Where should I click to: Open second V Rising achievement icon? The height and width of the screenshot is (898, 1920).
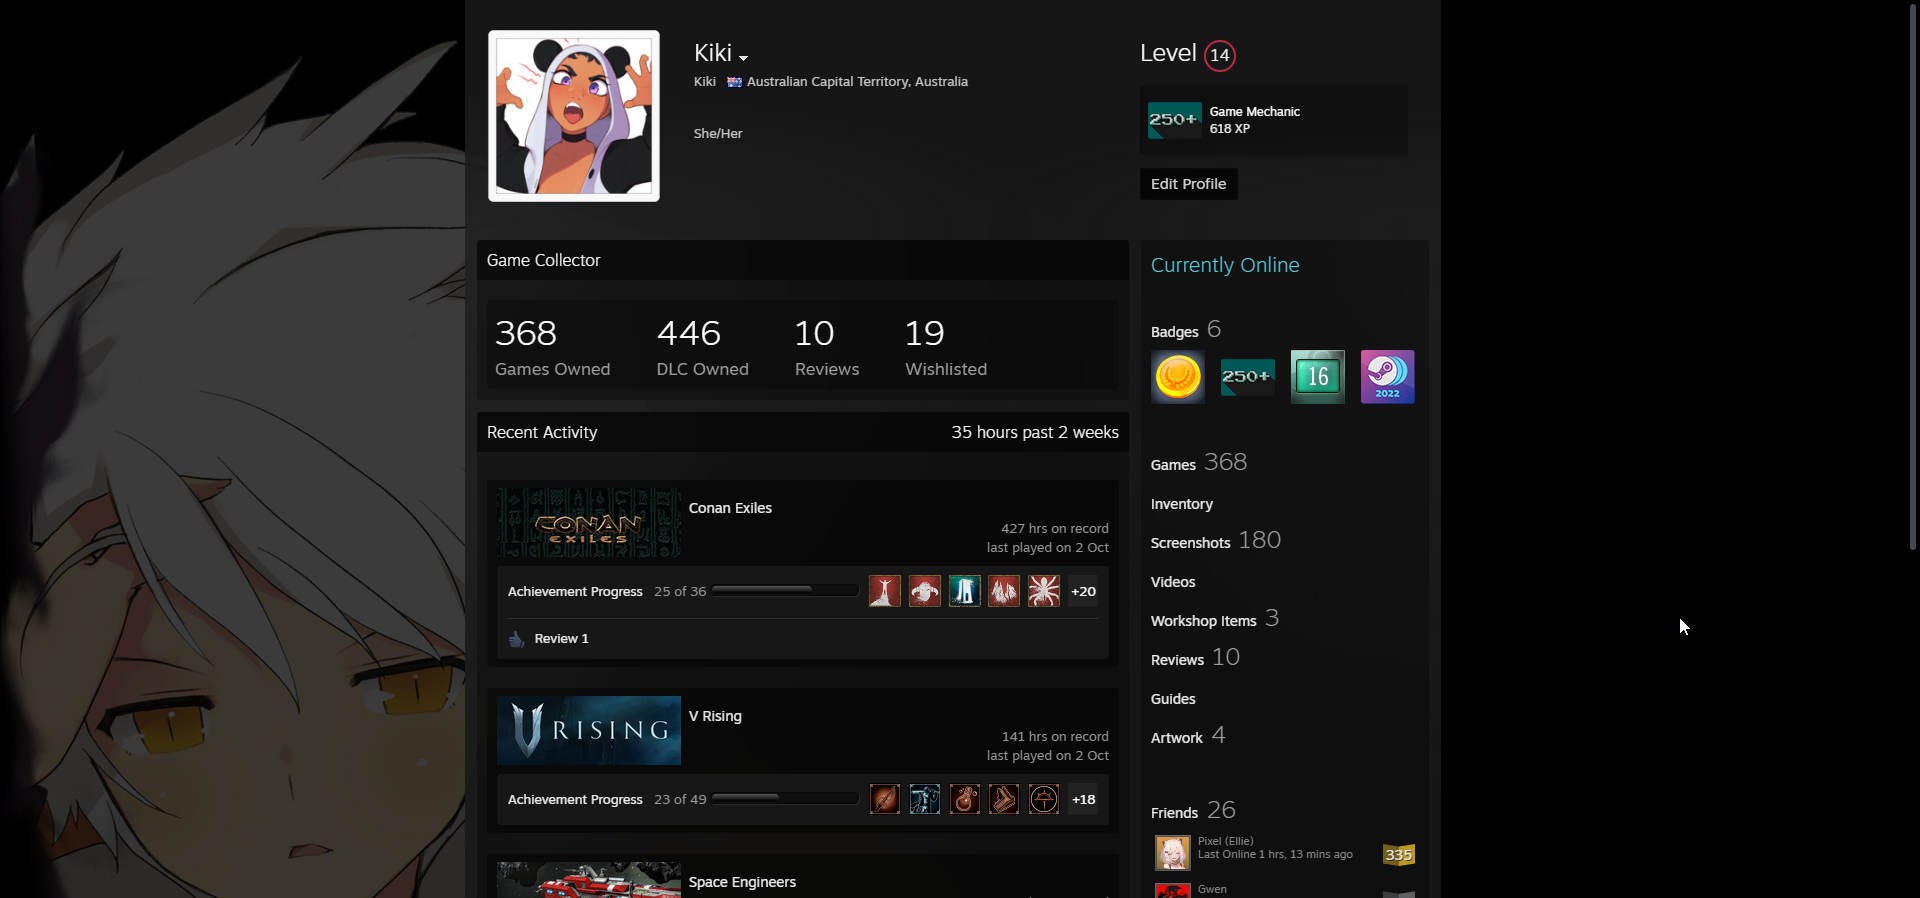(x=925, y=799)
